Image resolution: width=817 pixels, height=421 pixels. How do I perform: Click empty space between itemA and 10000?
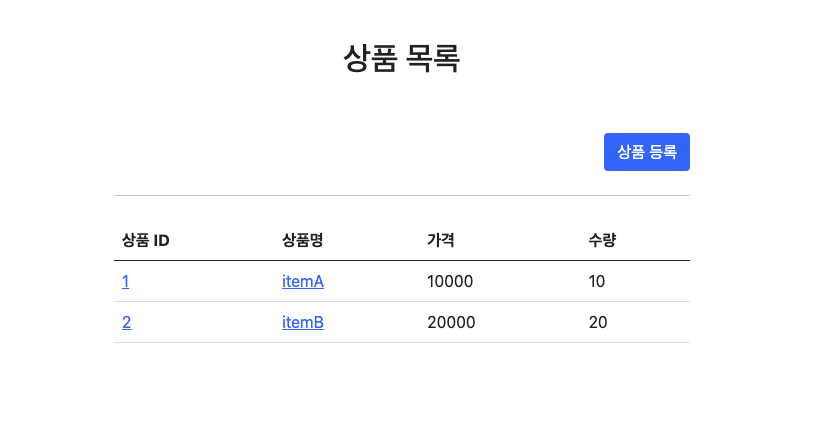(x=375, y=282)
